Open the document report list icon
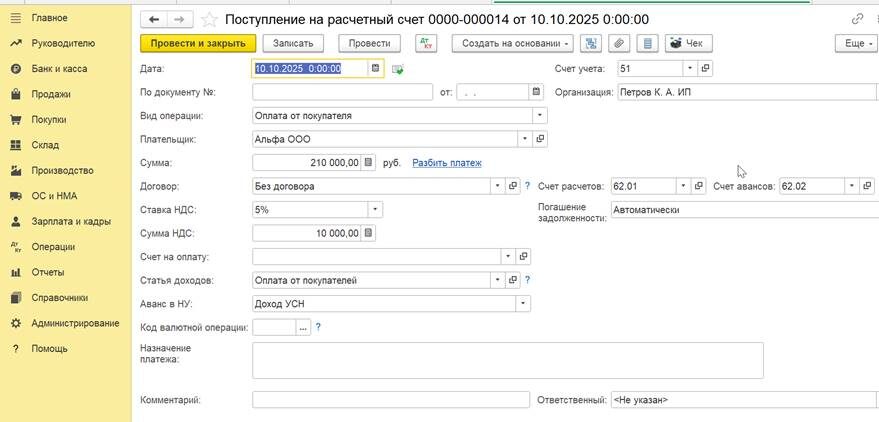 pyautogui.click(x=648, y=44)
